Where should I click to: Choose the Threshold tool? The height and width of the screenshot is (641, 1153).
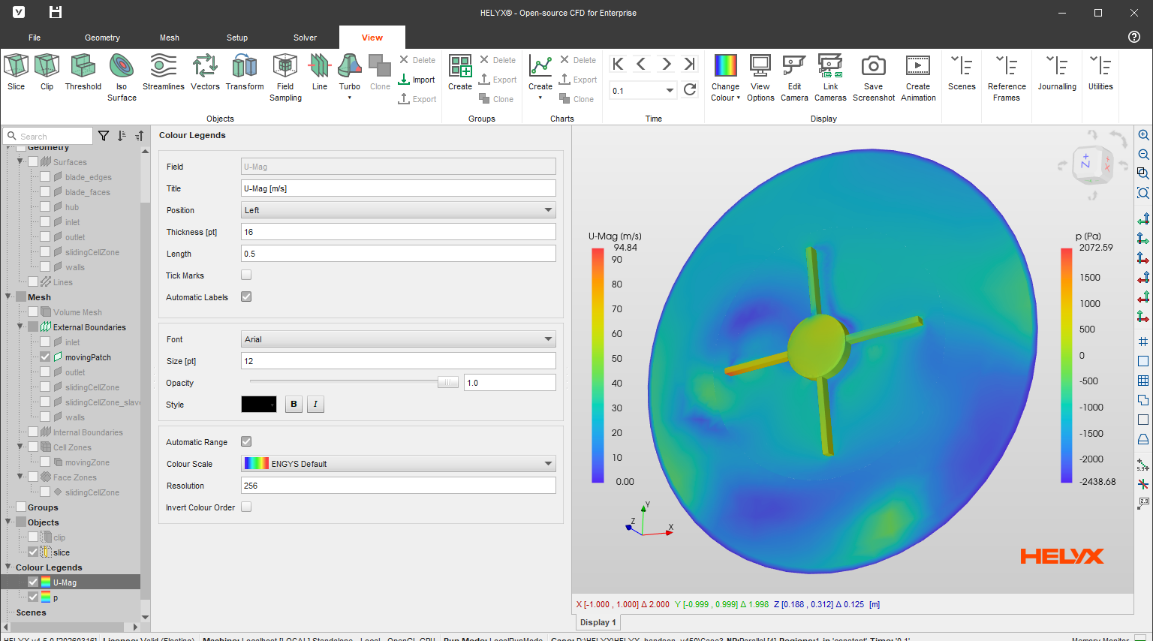click(83, 72)
